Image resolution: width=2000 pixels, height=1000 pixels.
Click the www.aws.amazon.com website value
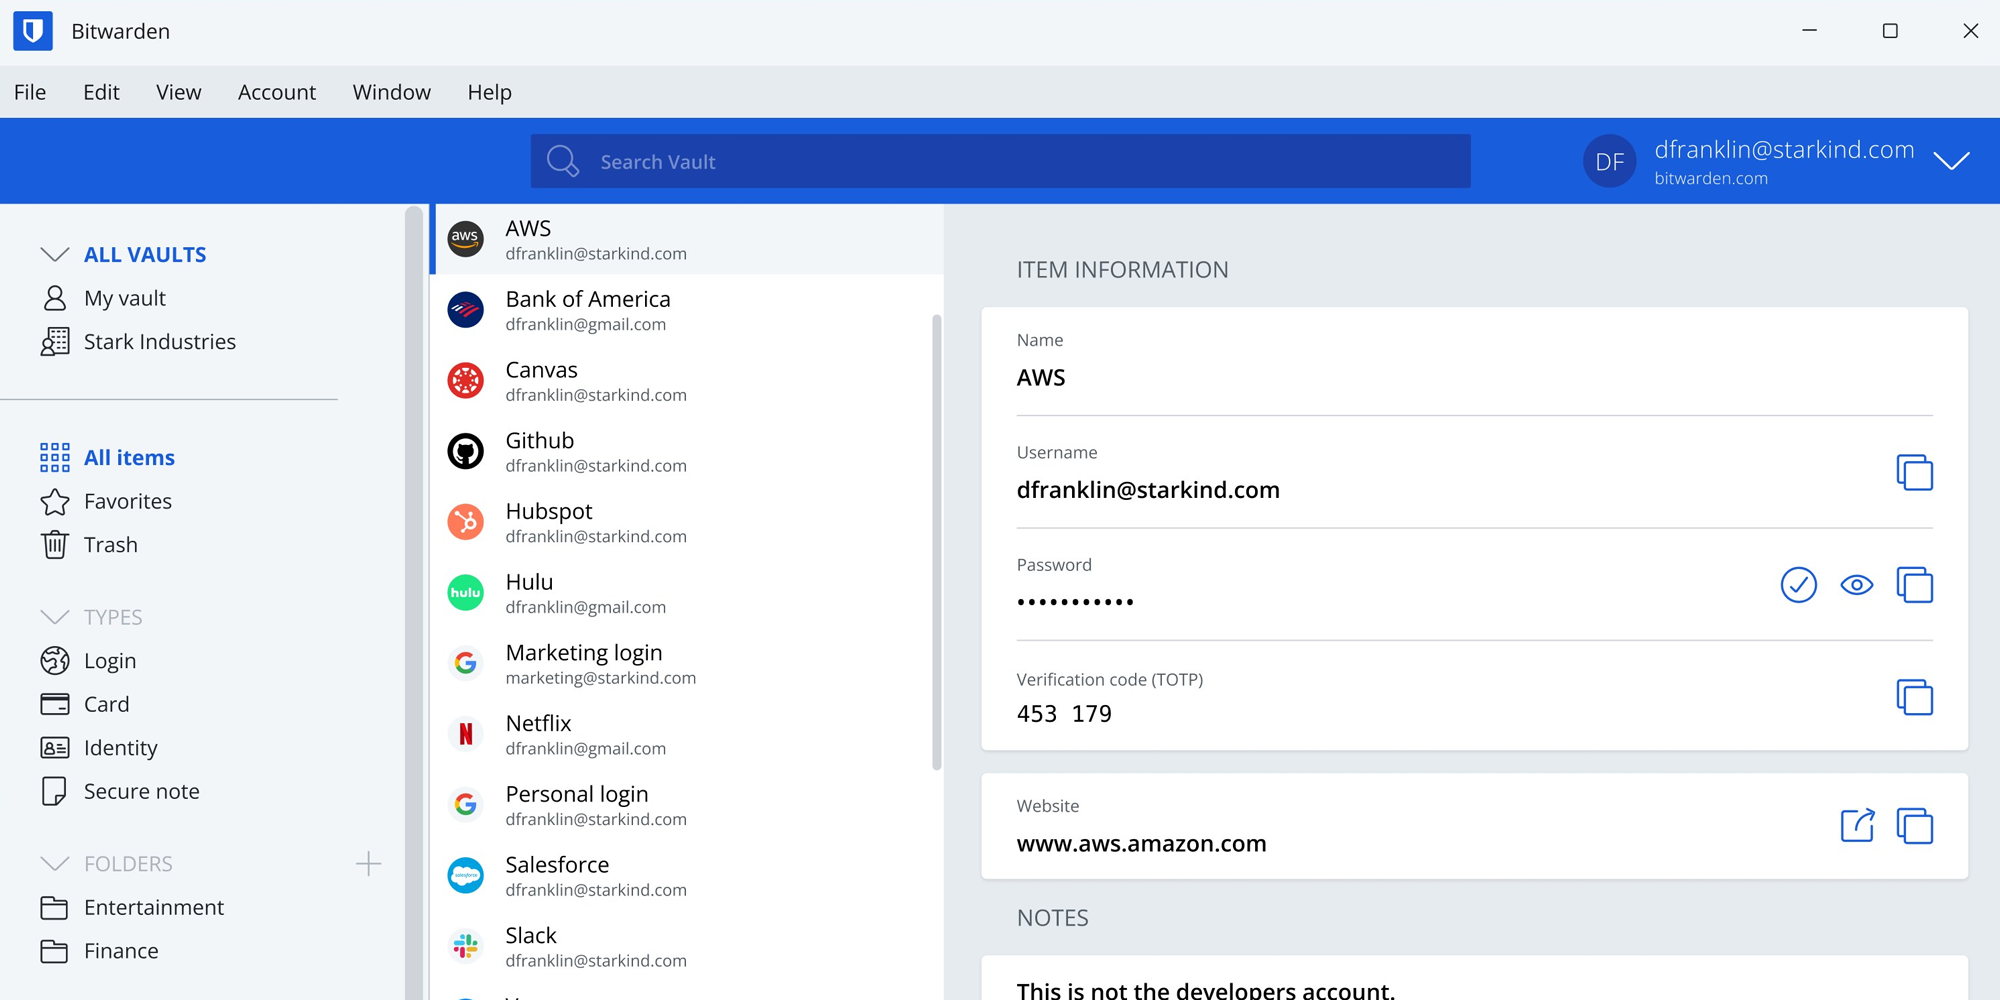1141,844
